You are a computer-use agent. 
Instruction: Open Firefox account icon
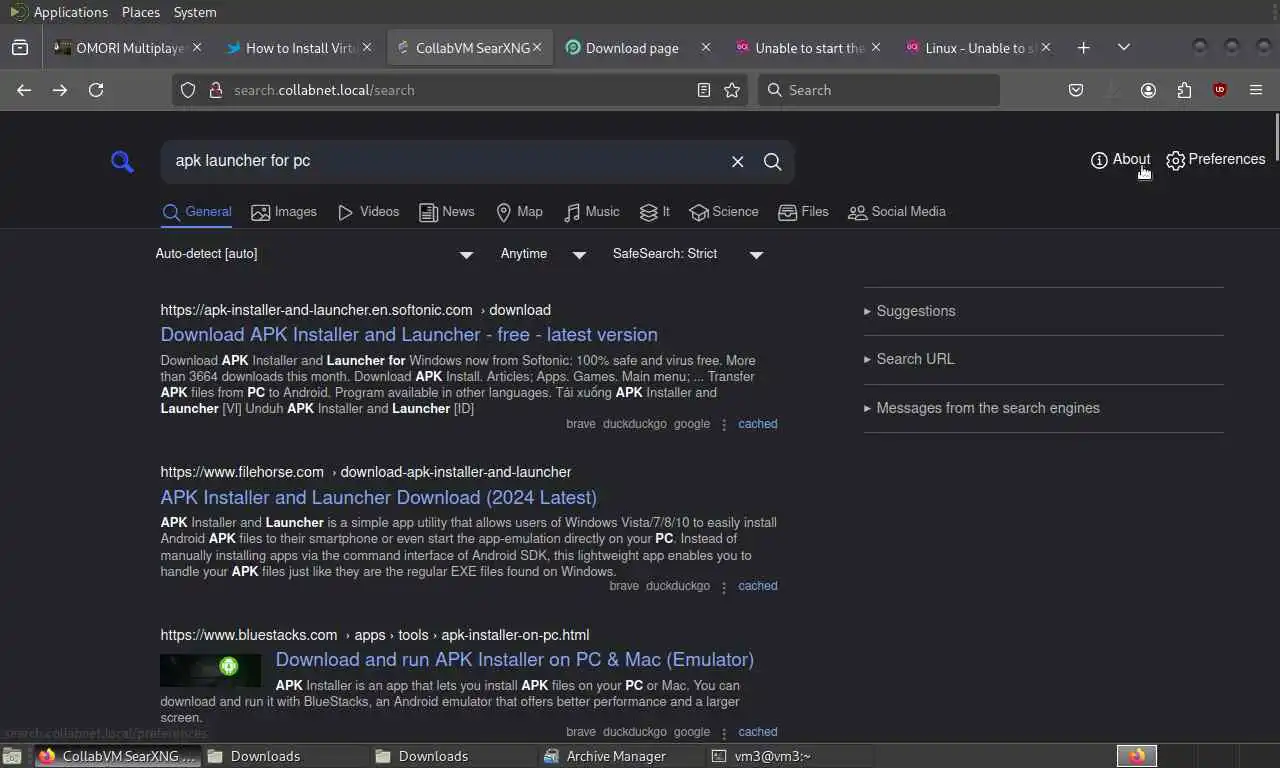[1148, 90]
